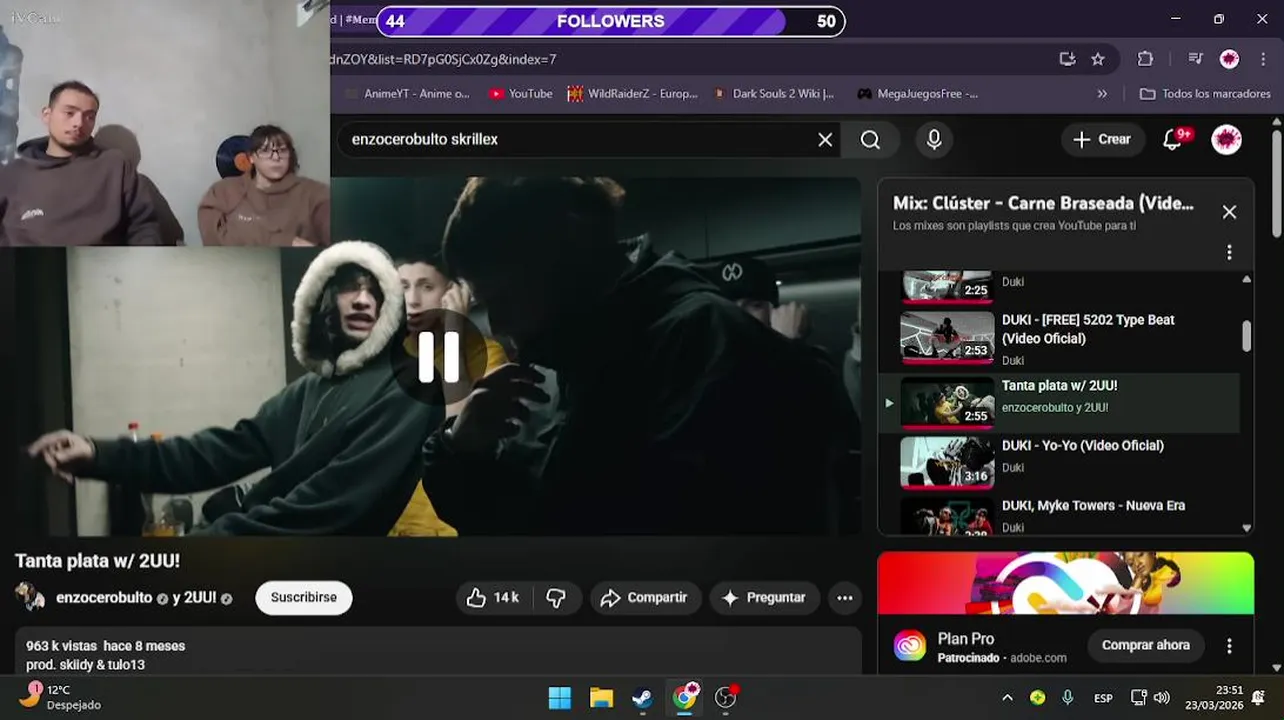
Task: Clear the YouTube search box text
Action: coord(825,140)
